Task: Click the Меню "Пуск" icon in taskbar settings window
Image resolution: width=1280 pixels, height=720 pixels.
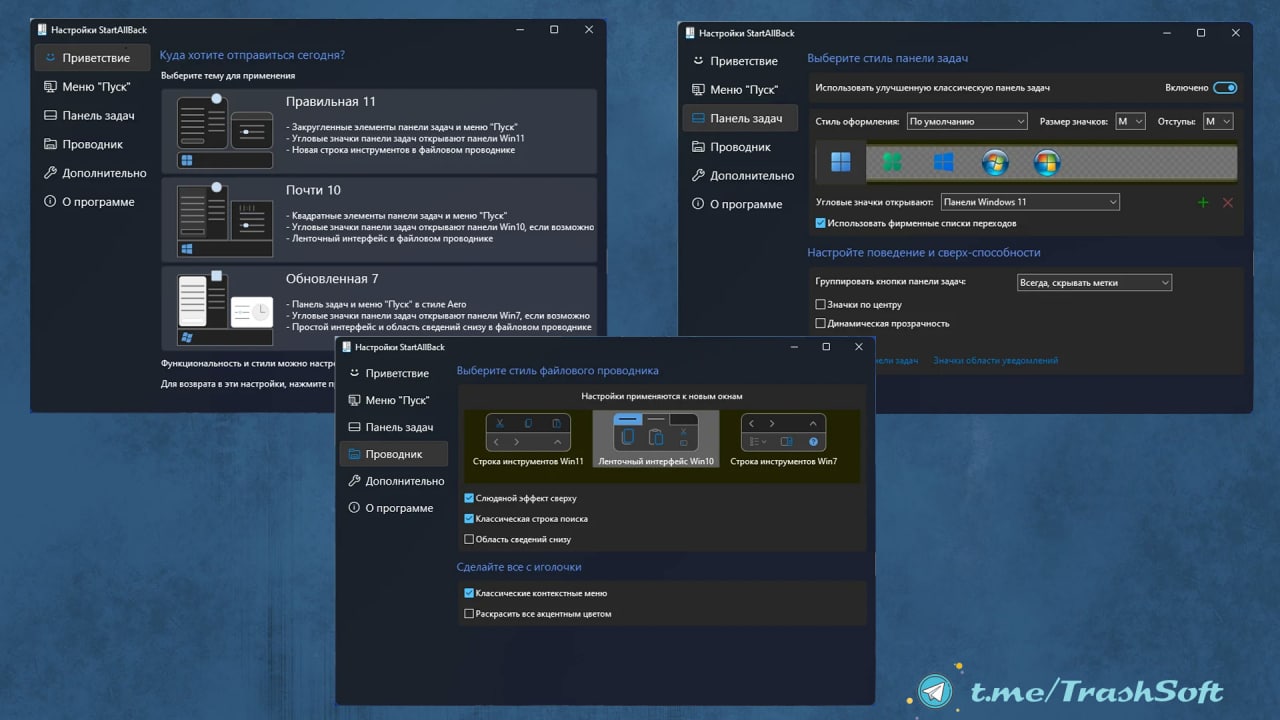Action: point(698,89)
